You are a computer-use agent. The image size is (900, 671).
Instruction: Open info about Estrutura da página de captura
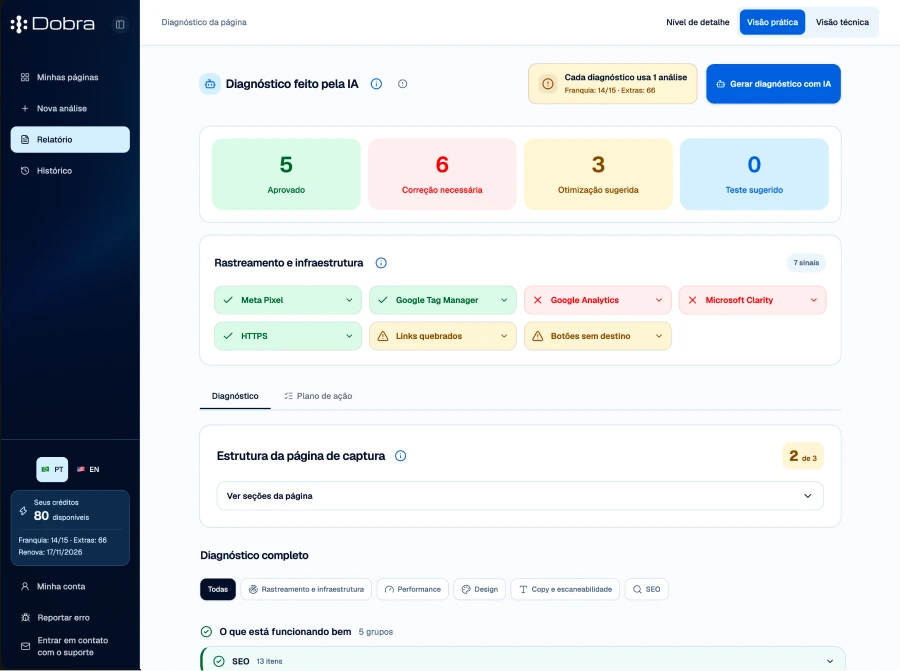[401, 456]
